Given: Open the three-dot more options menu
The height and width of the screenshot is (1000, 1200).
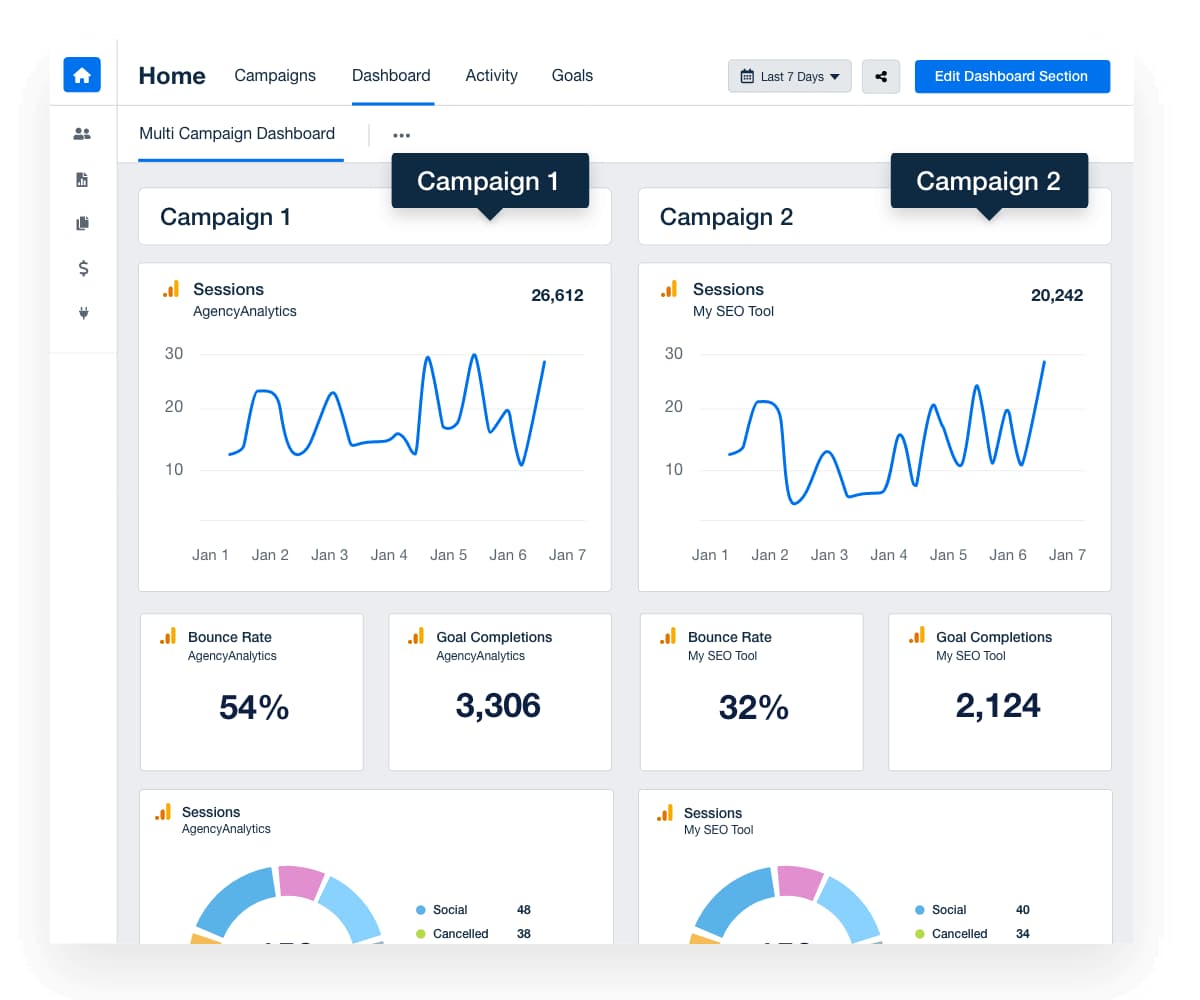Looking at the screenshot, I should tap(401, 136).
